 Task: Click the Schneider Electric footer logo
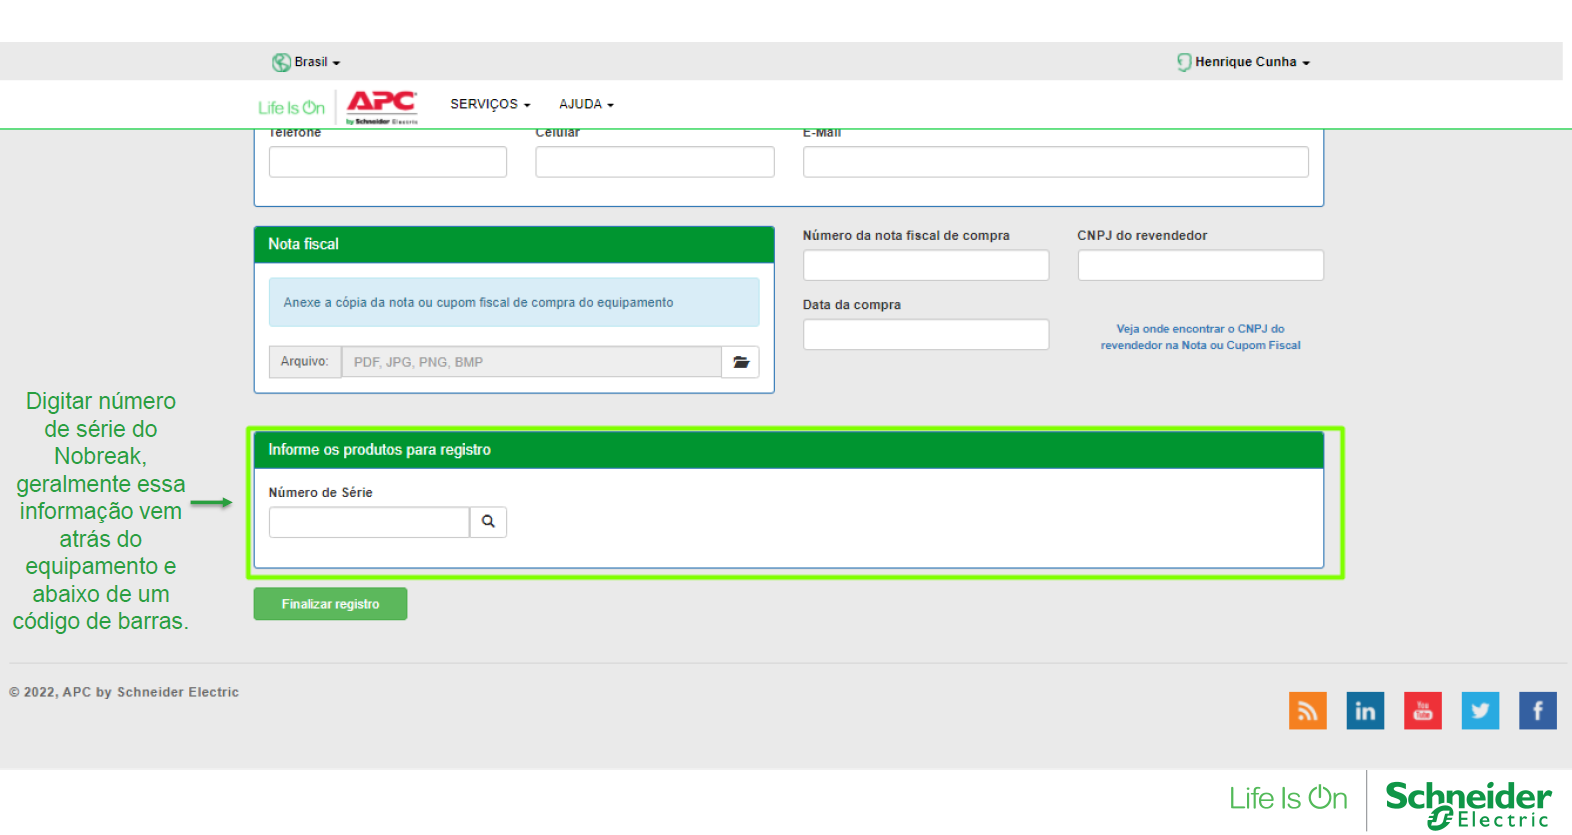tap(1468, 805)
